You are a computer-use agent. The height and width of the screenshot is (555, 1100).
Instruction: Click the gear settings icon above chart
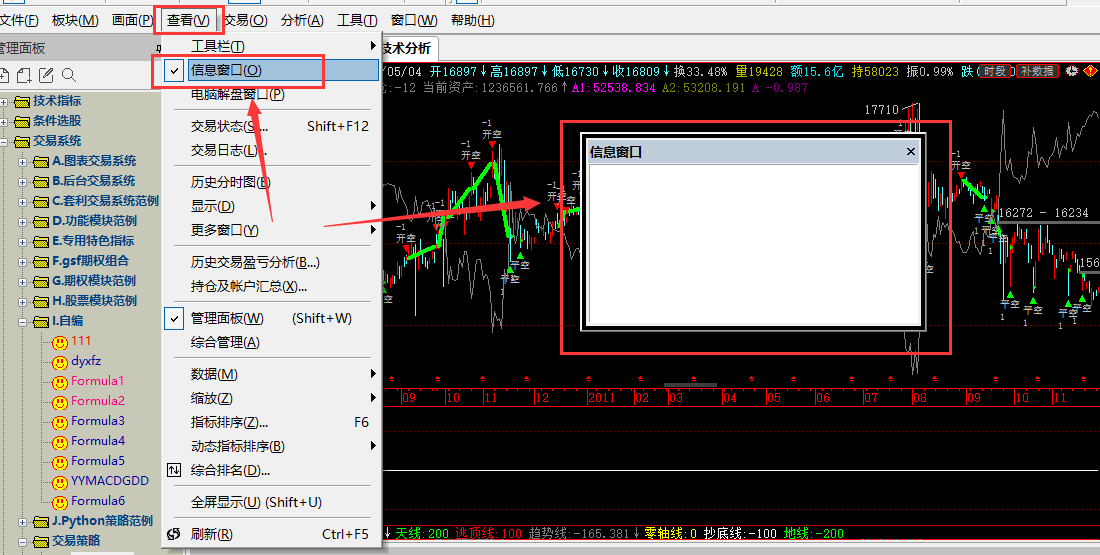tap(1071, 71)
